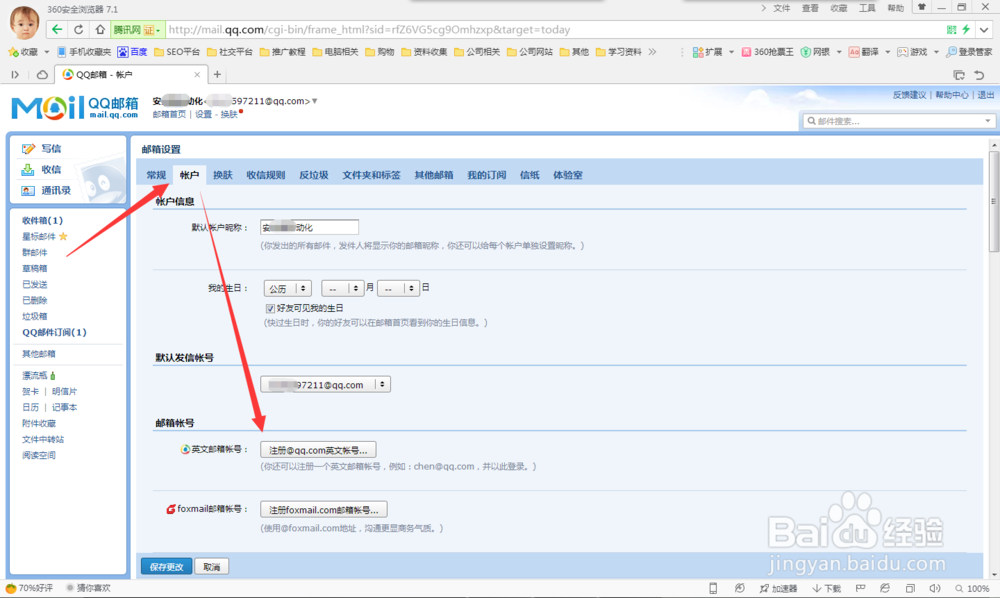This screenshot has height=598, width=1000.
Task: Open 手机收藏夹 mobile bookmarks
Action: pos(84,52)
